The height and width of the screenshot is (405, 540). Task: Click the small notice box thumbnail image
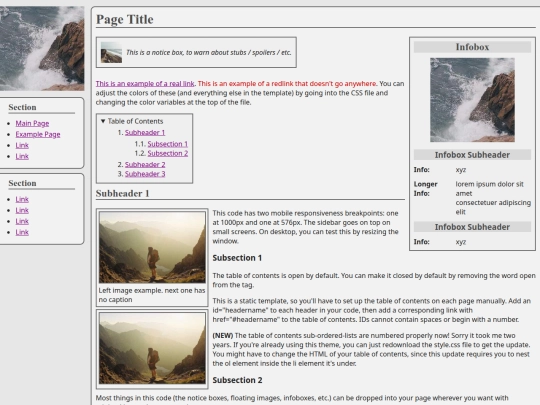click(x=111, y=52)
